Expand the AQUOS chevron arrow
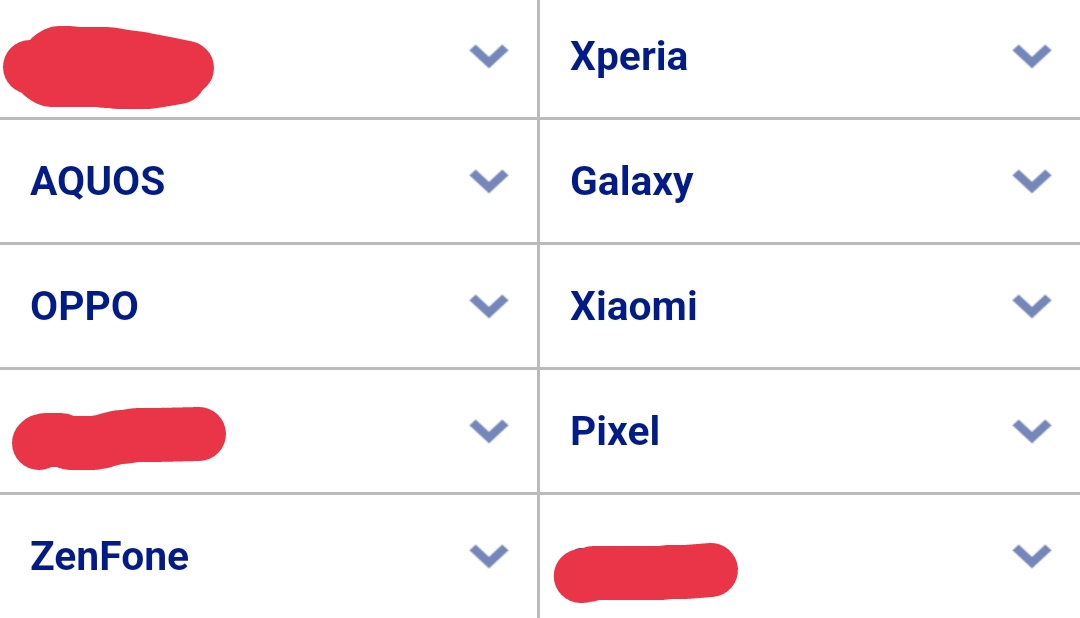This screenshot has height=618, width=1080. pyautogui.click(x=489, y=181)
